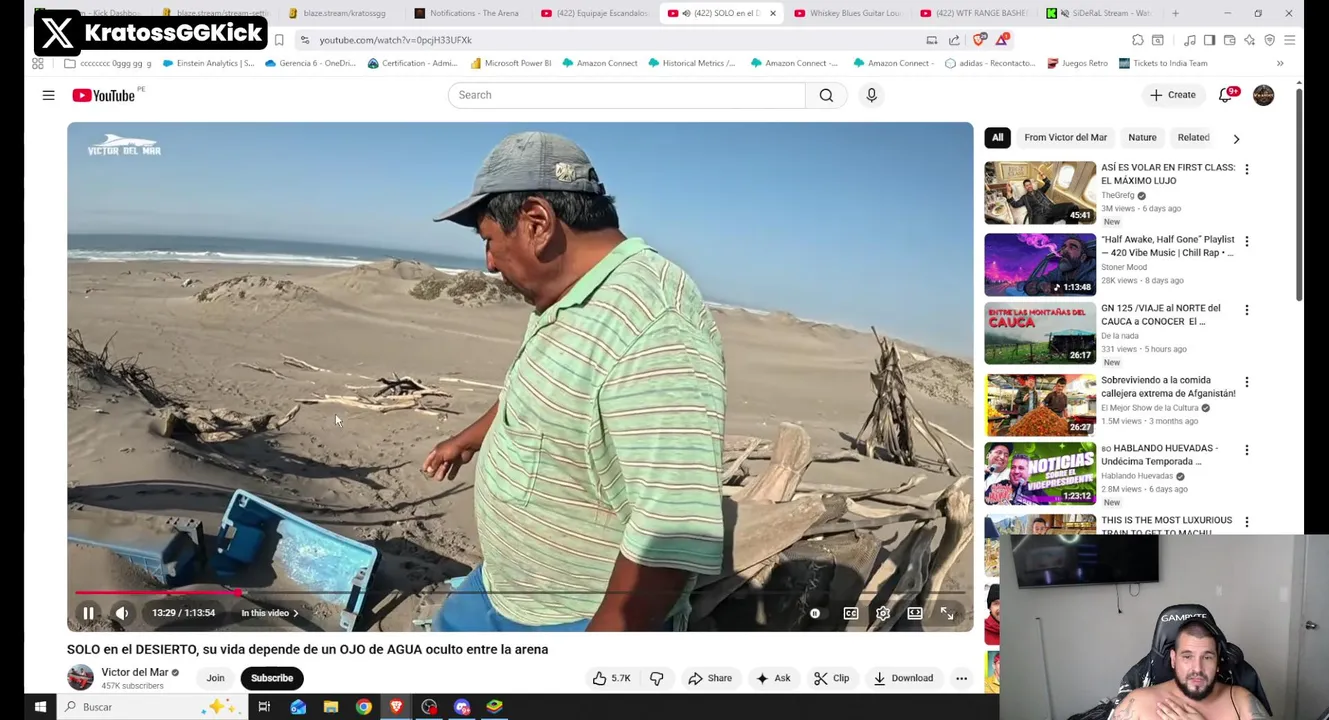Open options for 'Sobreviviendo a la comida' video
Image resolution: width=1329 pixels, height=720 pixels.
(x=1246, y=382)
